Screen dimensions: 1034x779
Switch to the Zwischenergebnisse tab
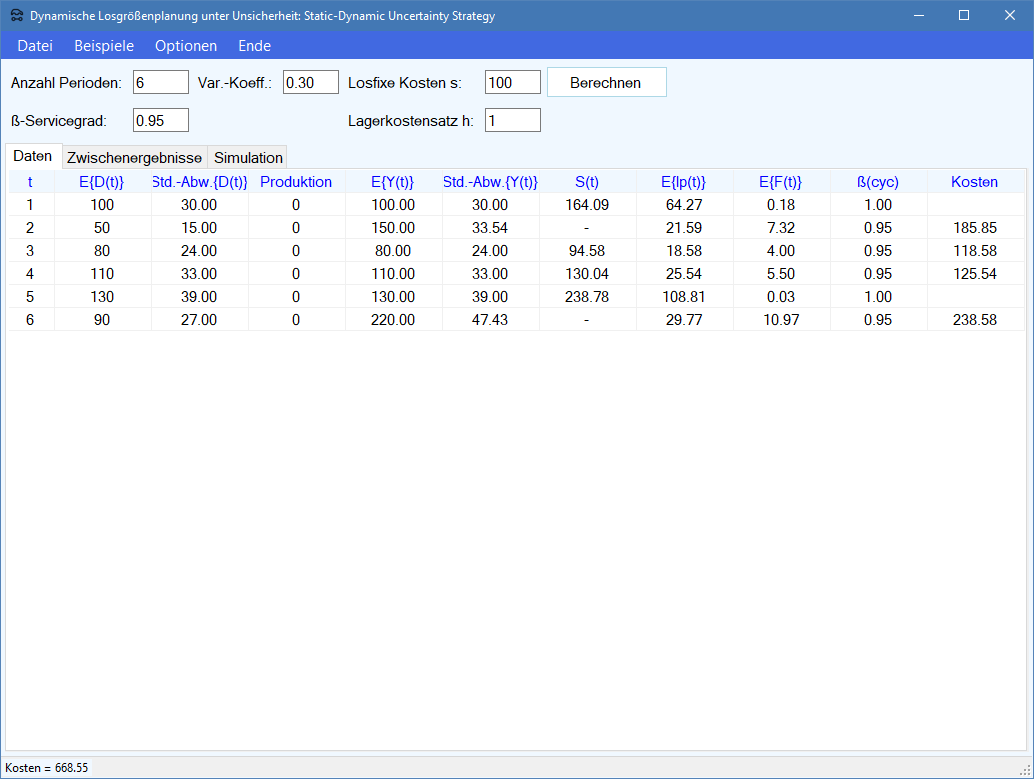pos(134,158)
